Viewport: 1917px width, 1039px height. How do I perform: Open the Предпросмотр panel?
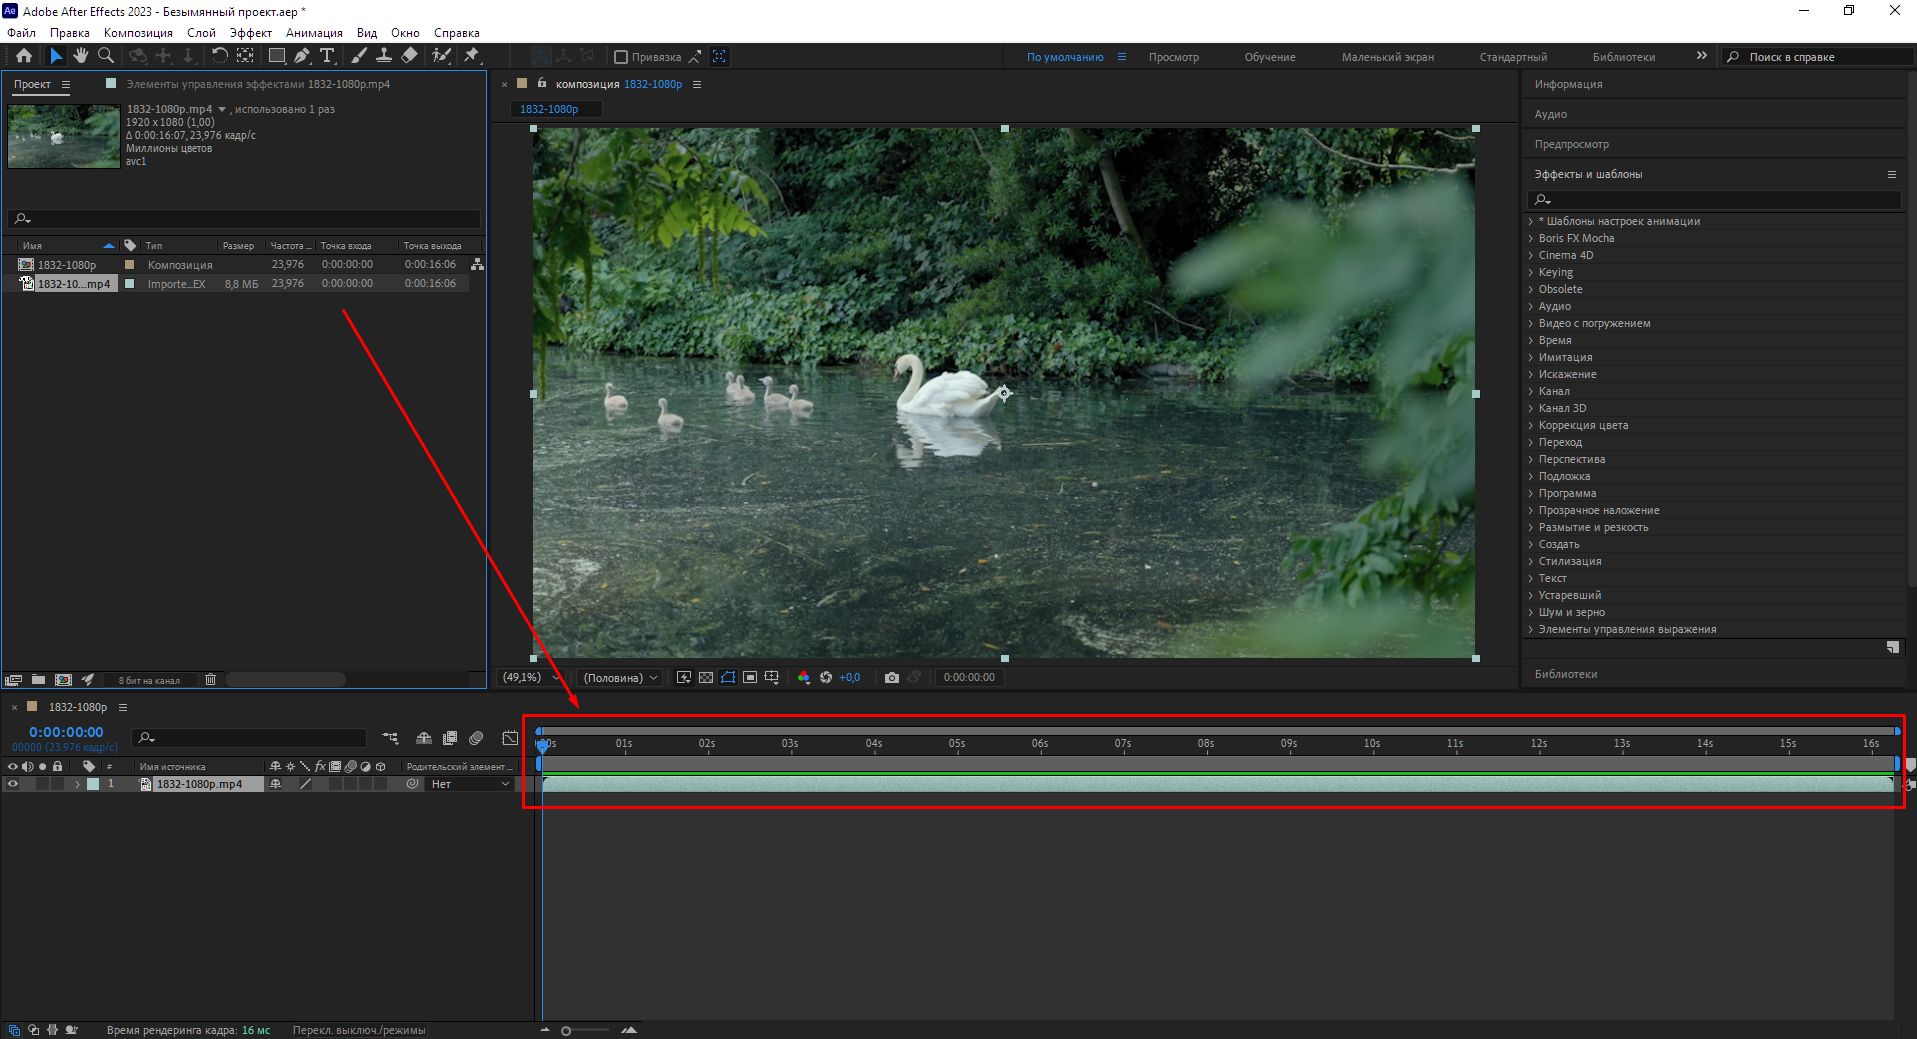pyautogui.click(x=1572, y=144)
